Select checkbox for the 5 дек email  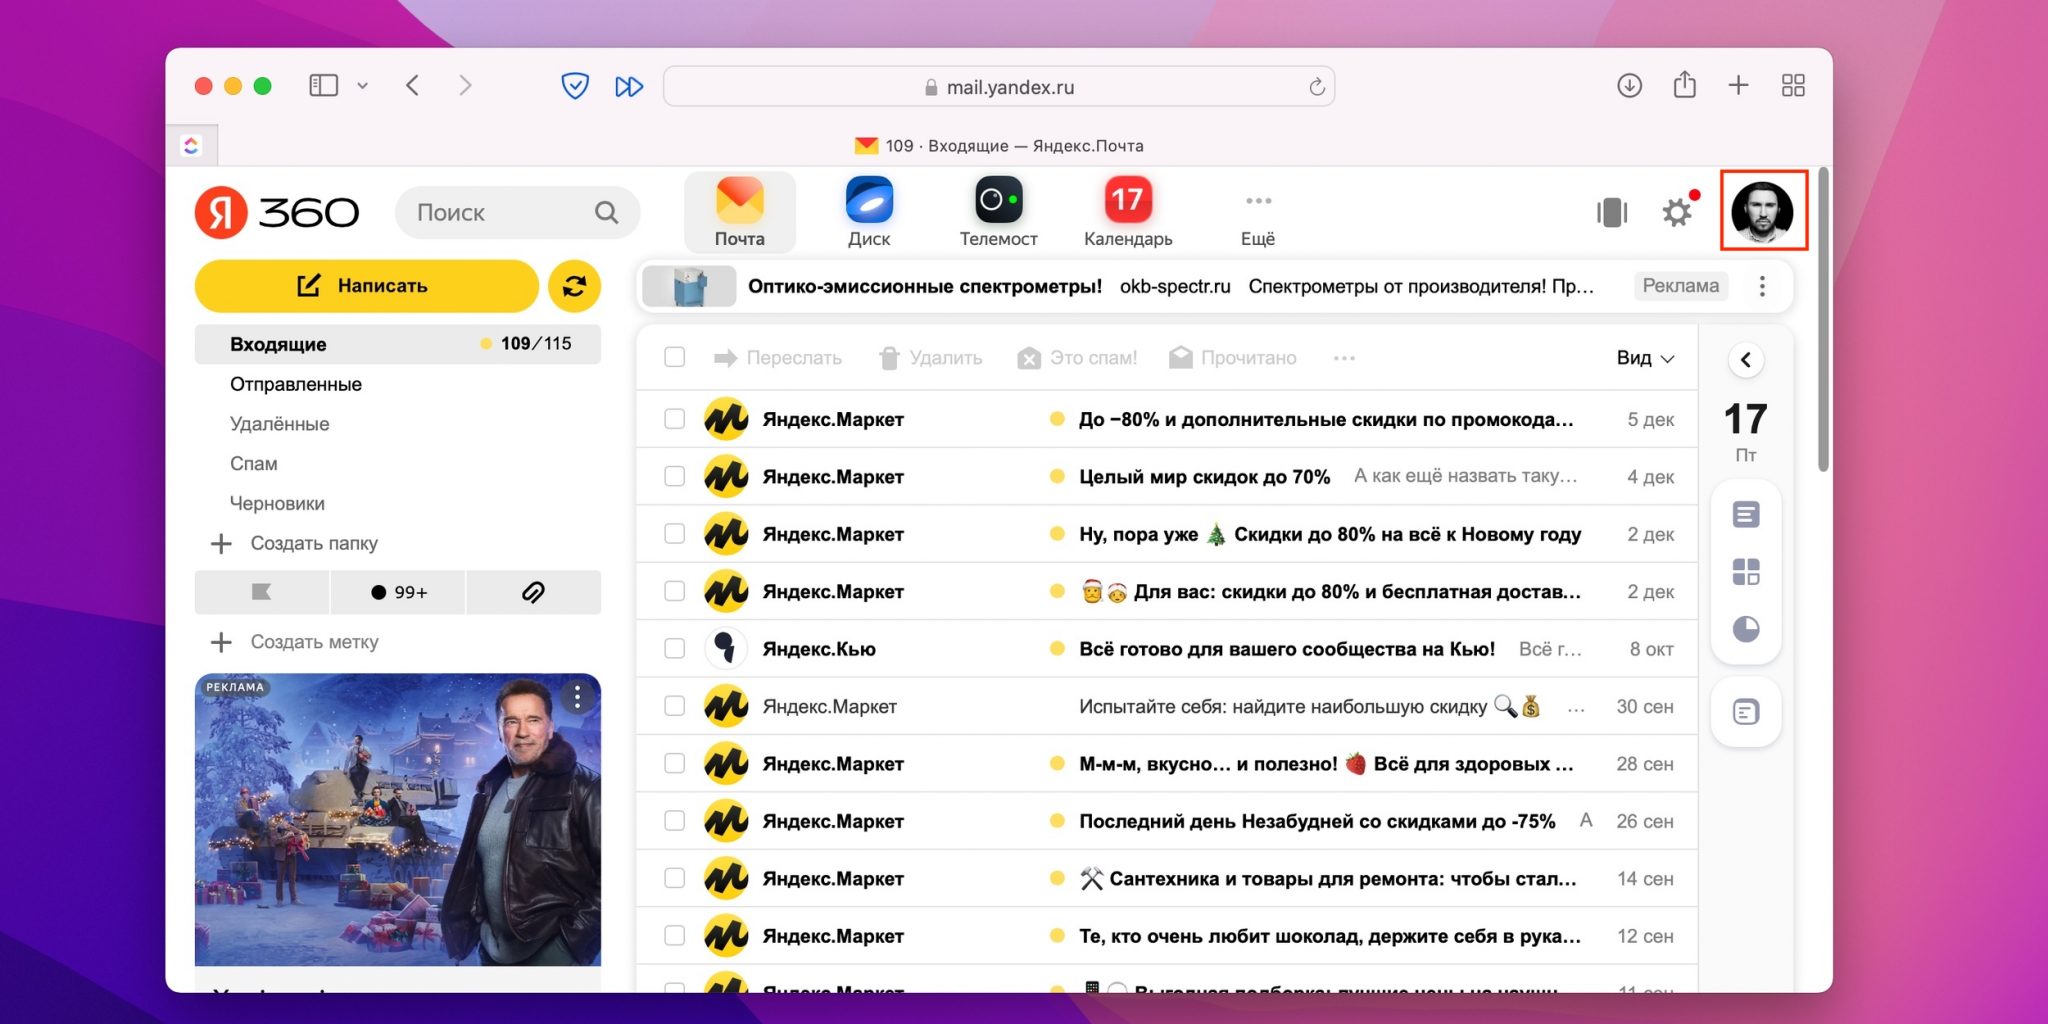point(675,419)
